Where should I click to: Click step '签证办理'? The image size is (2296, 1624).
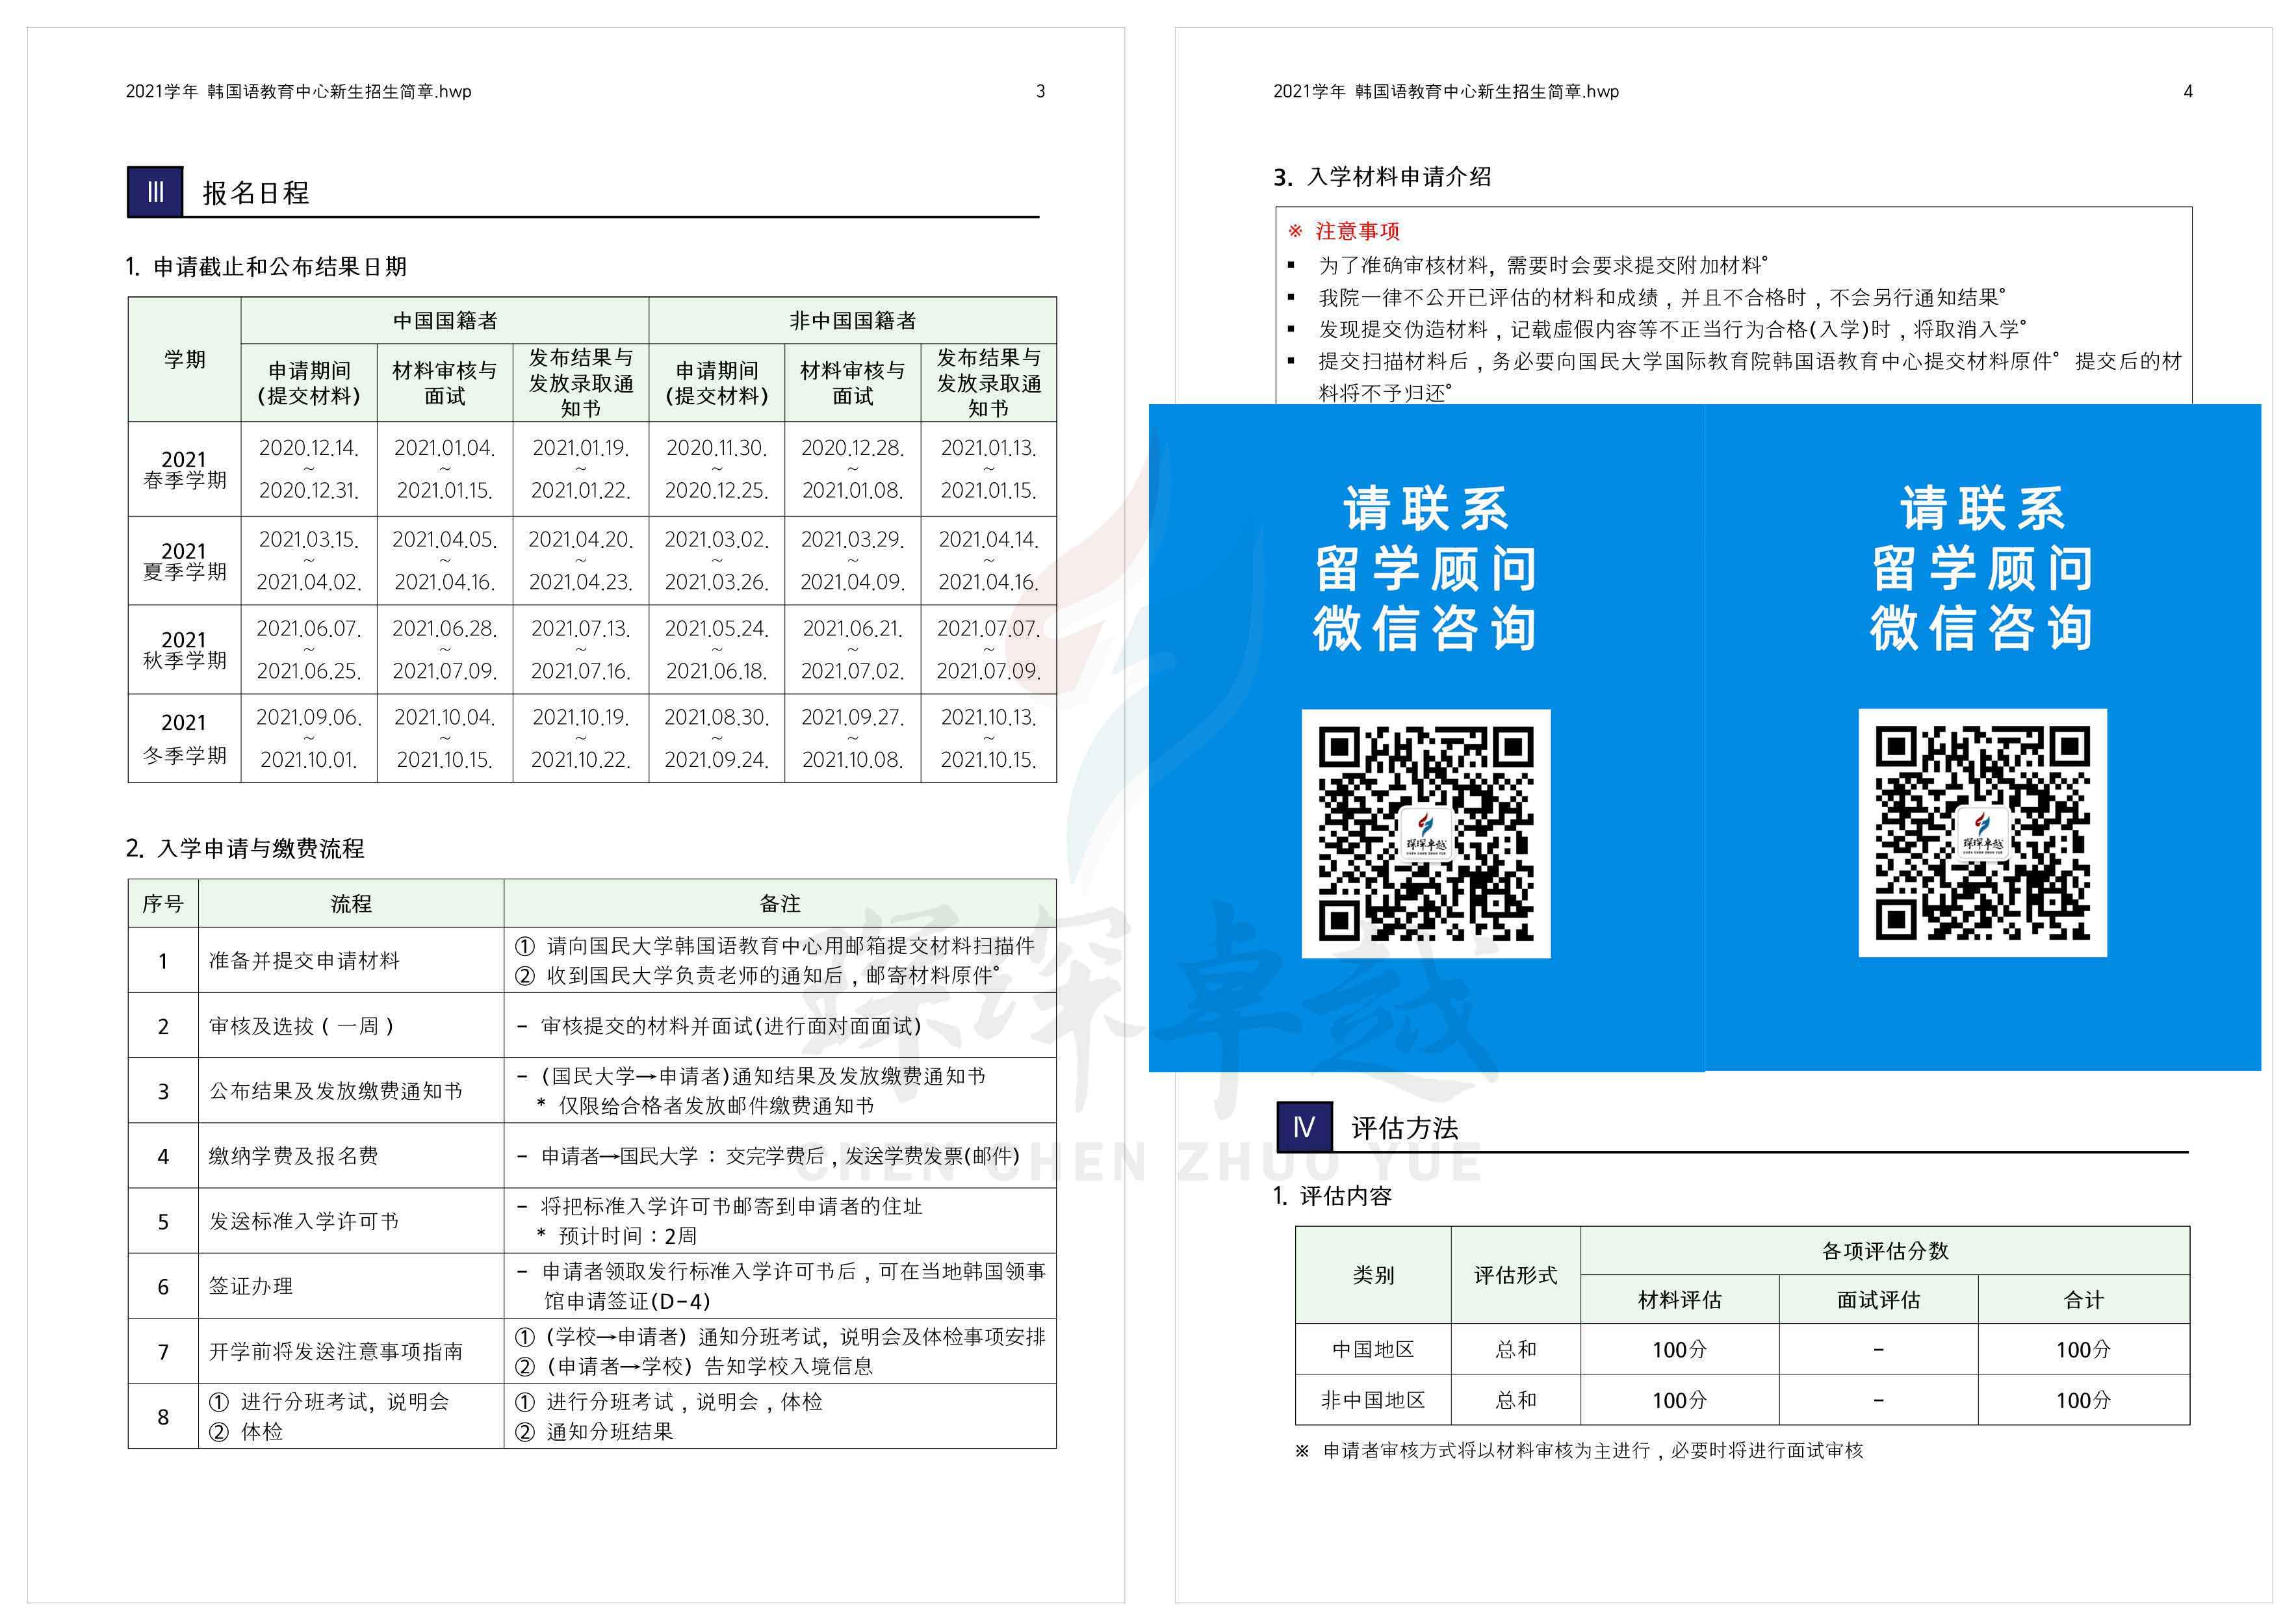pos(251,1286)
